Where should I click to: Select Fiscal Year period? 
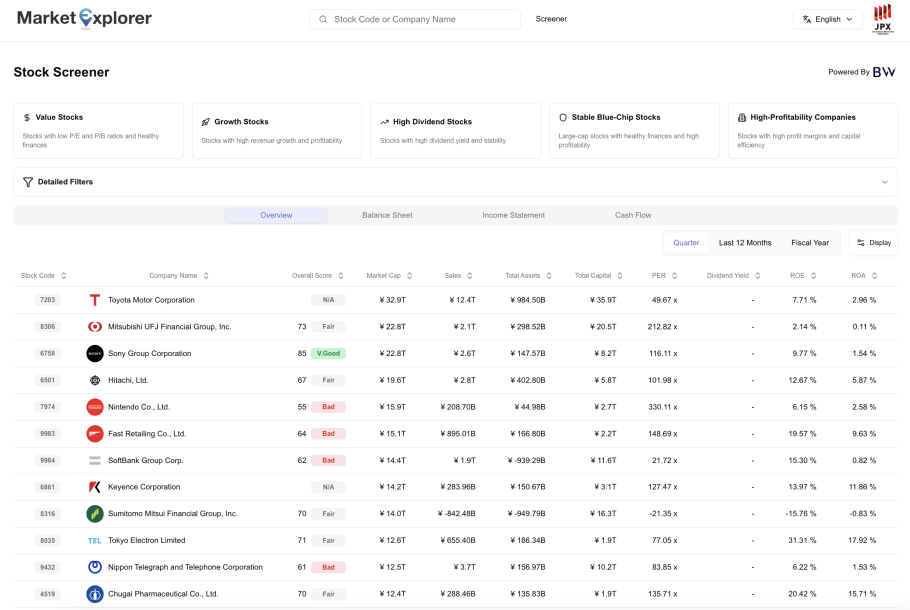coord(810,243)
